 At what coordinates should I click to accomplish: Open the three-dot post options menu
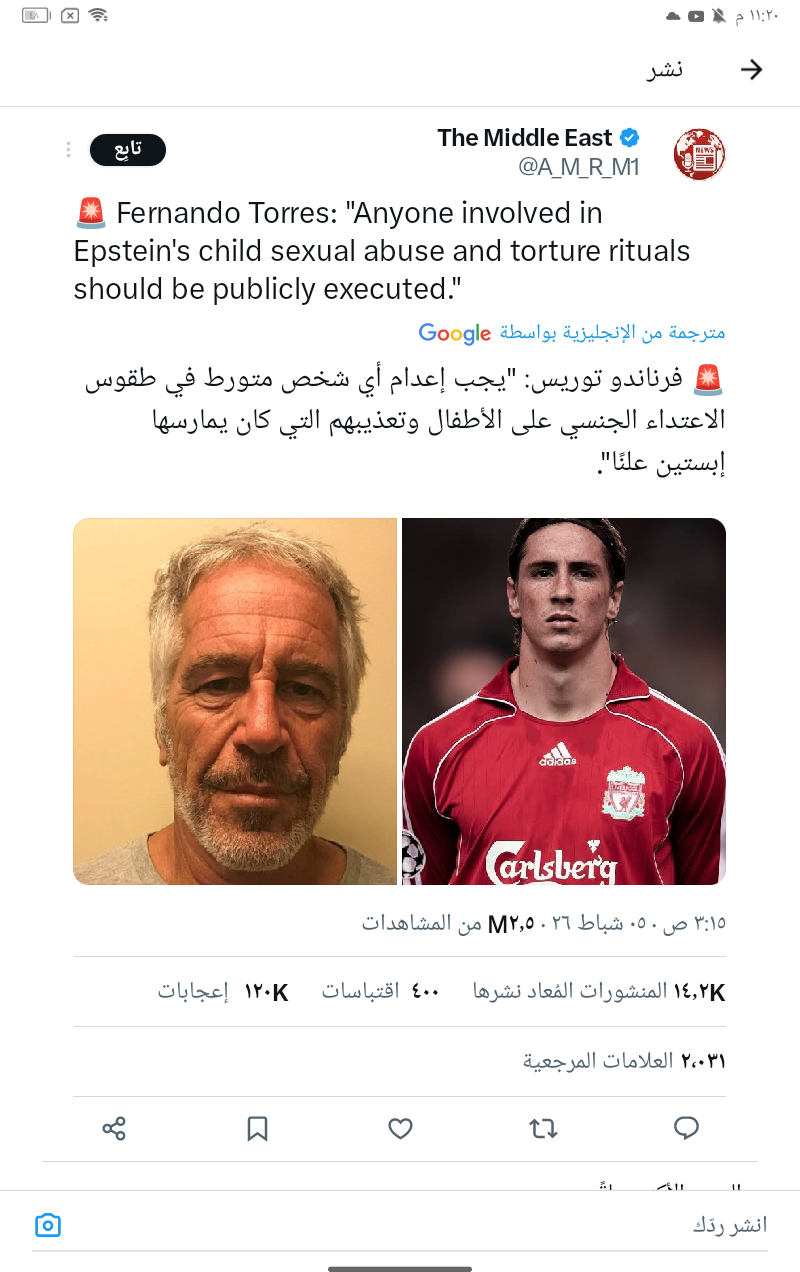68,150
